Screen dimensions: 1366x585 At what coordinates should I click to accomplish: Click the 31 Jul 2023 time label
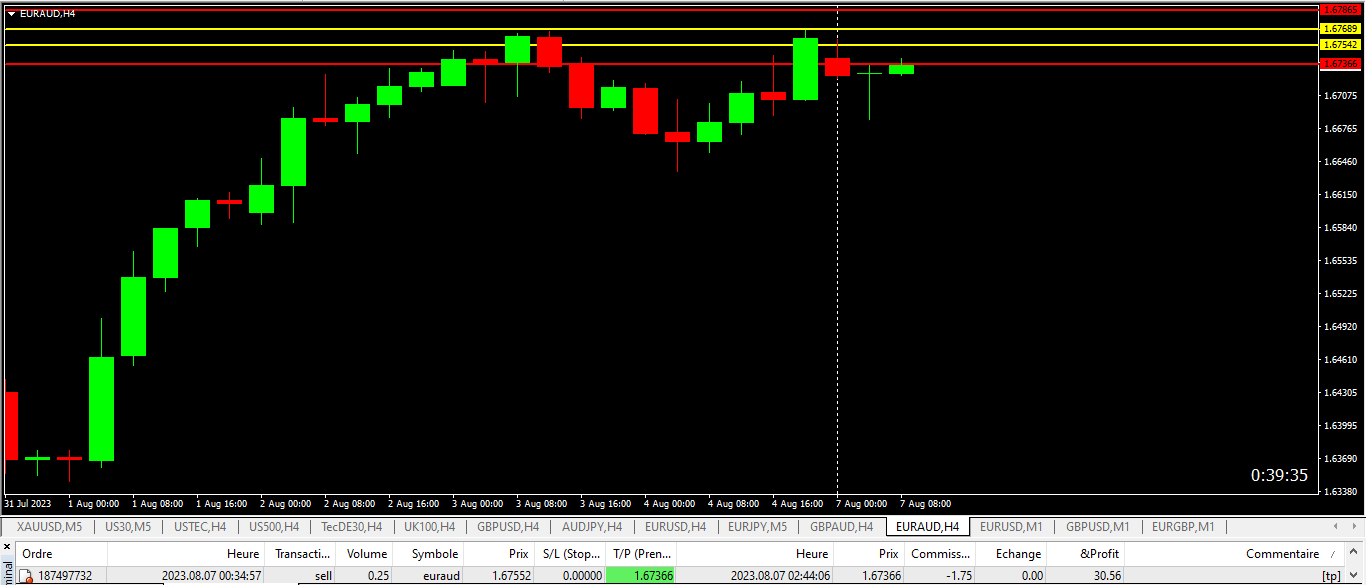coord(28,504)
